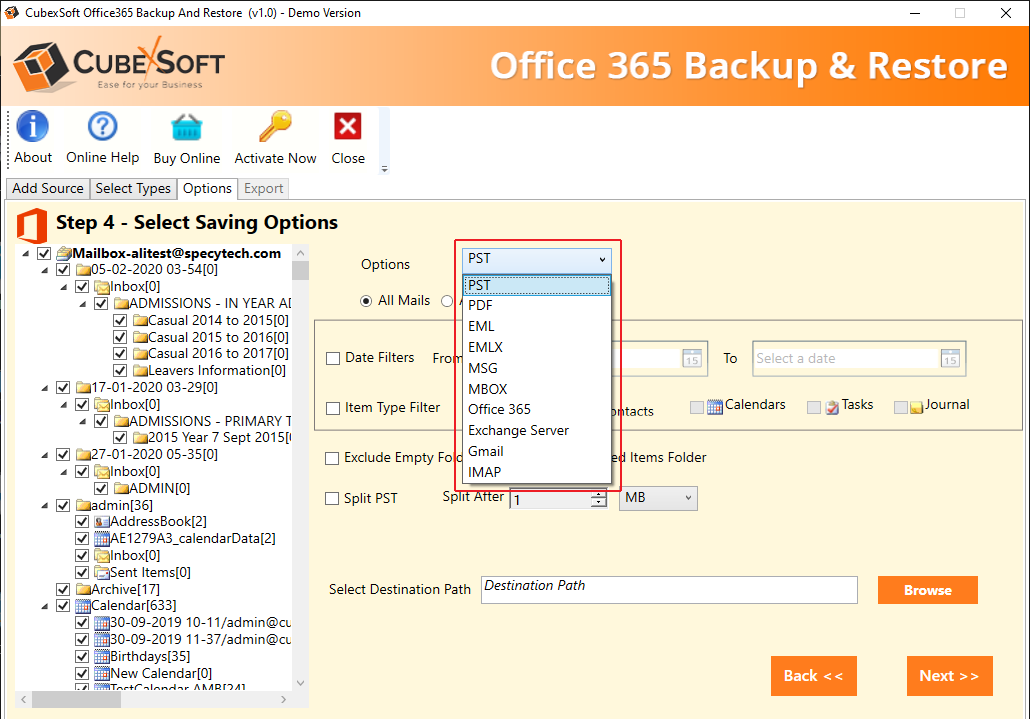Click the Calendars item type icon
Screen dimensions: 1030x719
tap(715, 407)
